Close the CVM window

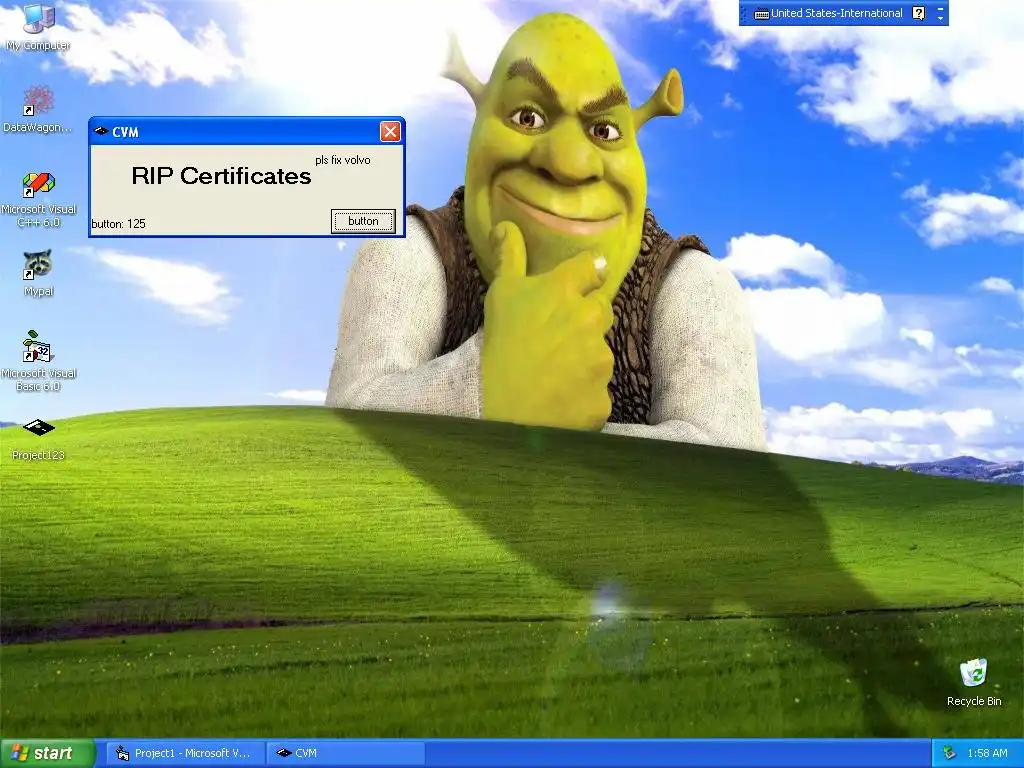390,132
